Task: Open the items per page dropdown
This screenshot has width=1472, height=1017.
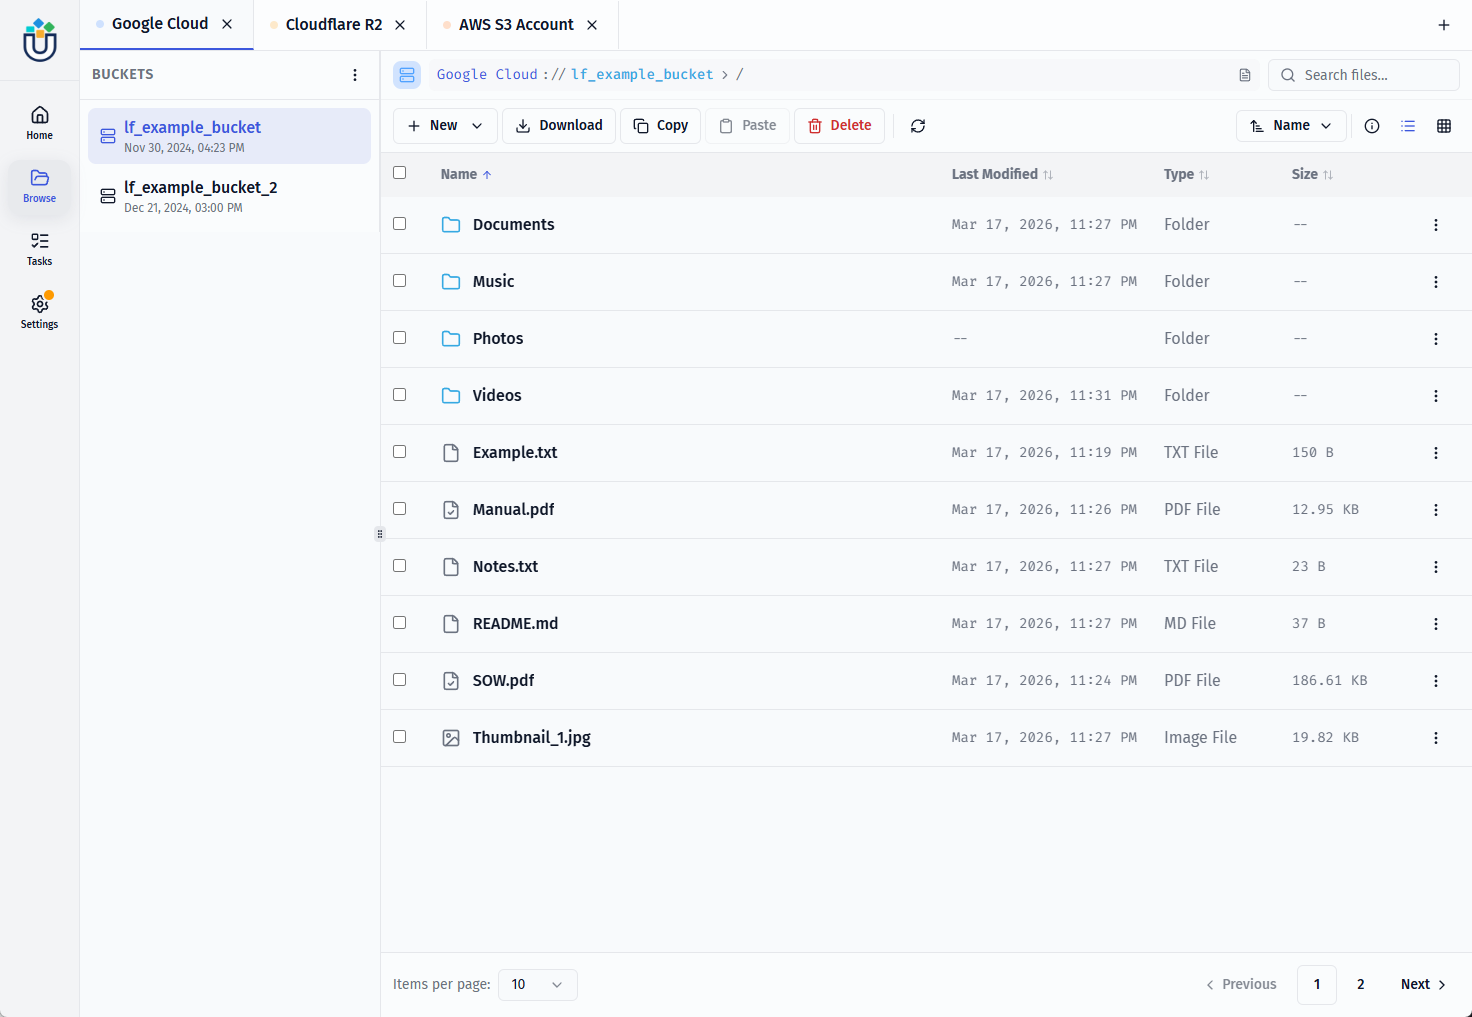Action: [x=537, y=985]
